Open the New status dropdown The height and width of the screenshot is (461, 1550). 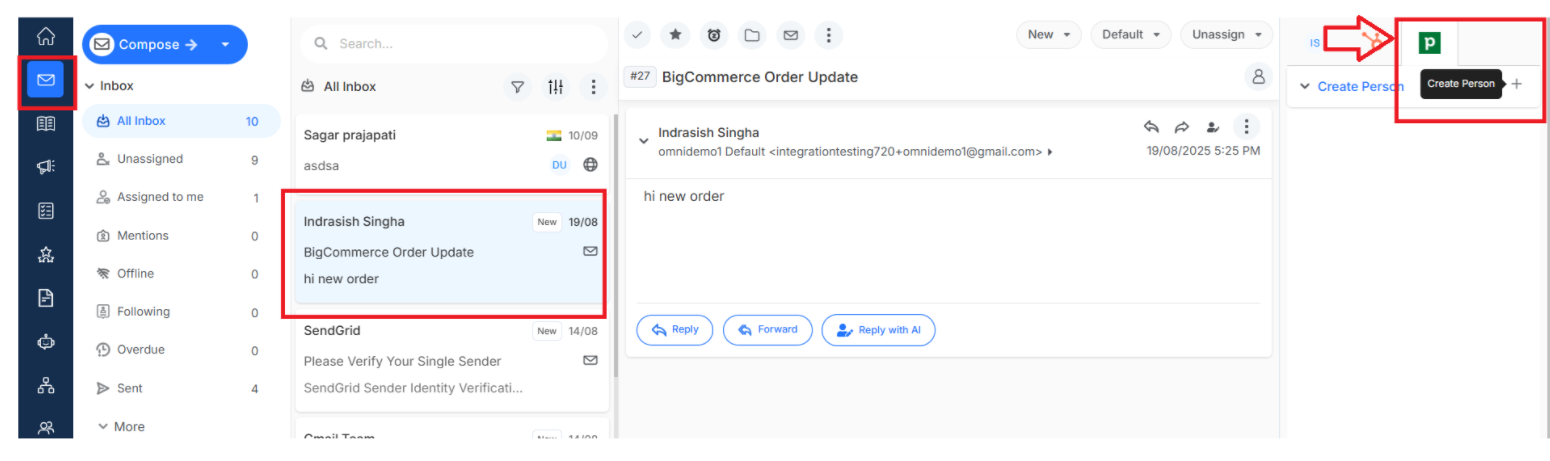point(1048,34)
